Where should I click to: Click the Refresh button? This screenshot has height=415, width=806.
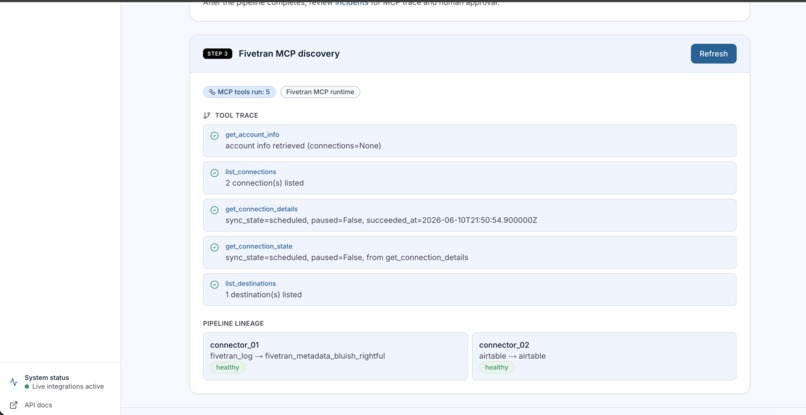713,53
